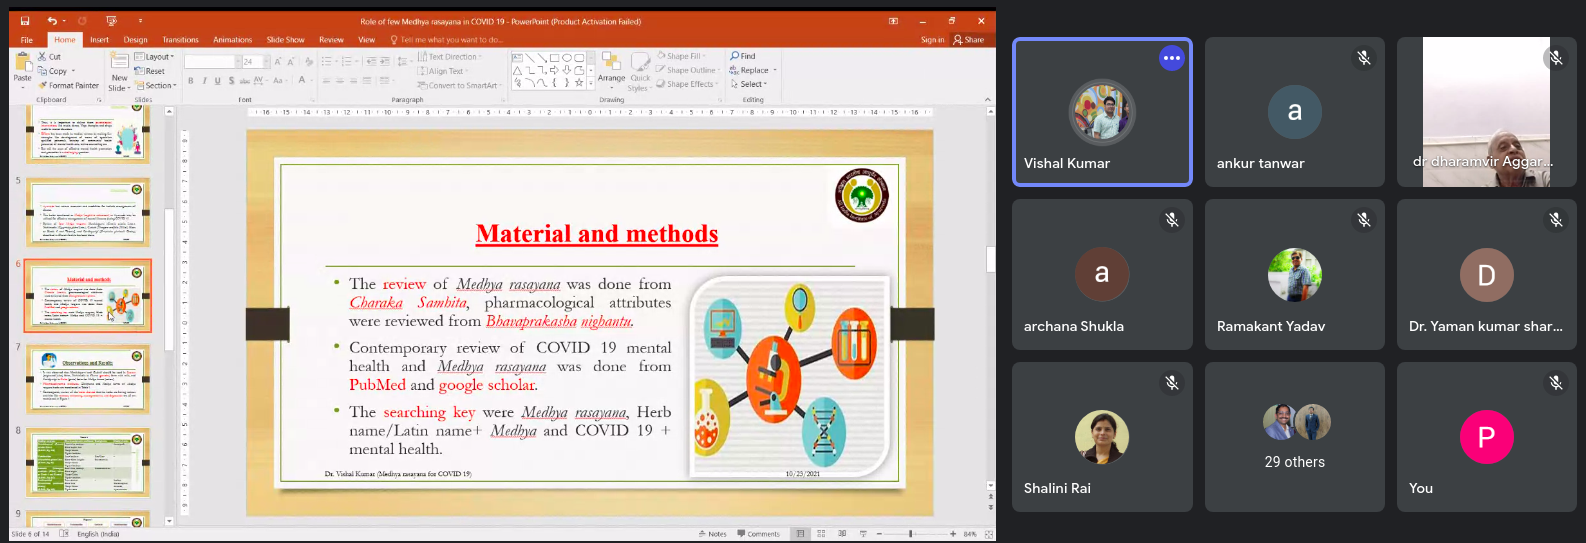Toggle Italic formatting
This screenshot has height=543, width=1586.
(204, 81)
